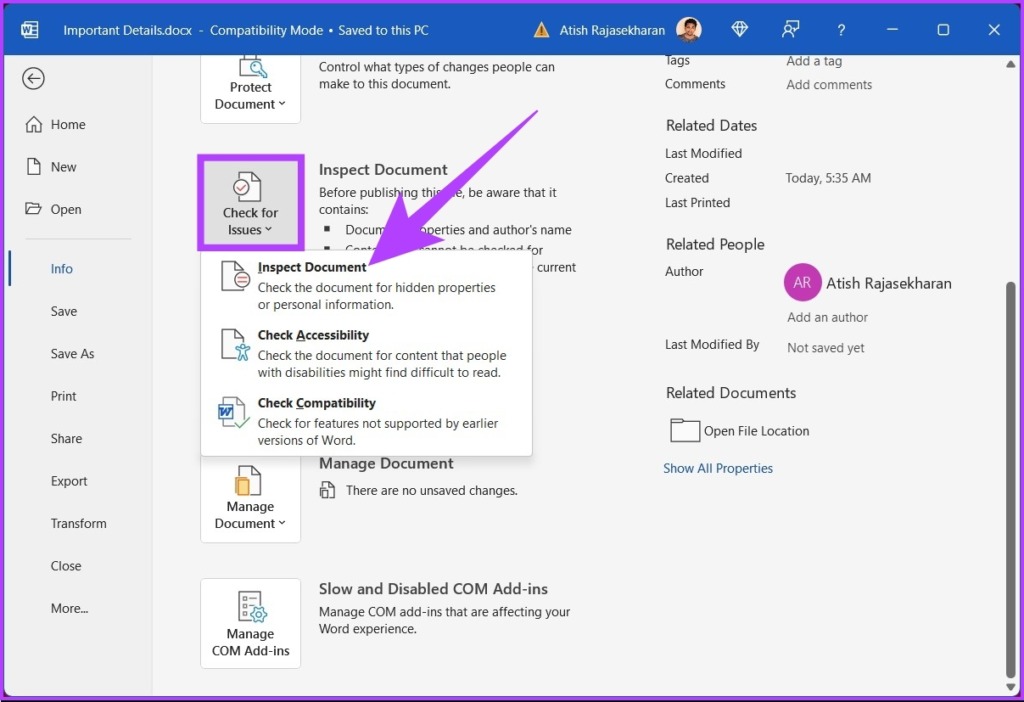Image resolution: width=1024 pixels, height=702 pixels.
Task: Click the warning triangle icon beside account name
Action: (x=541, y=30)
